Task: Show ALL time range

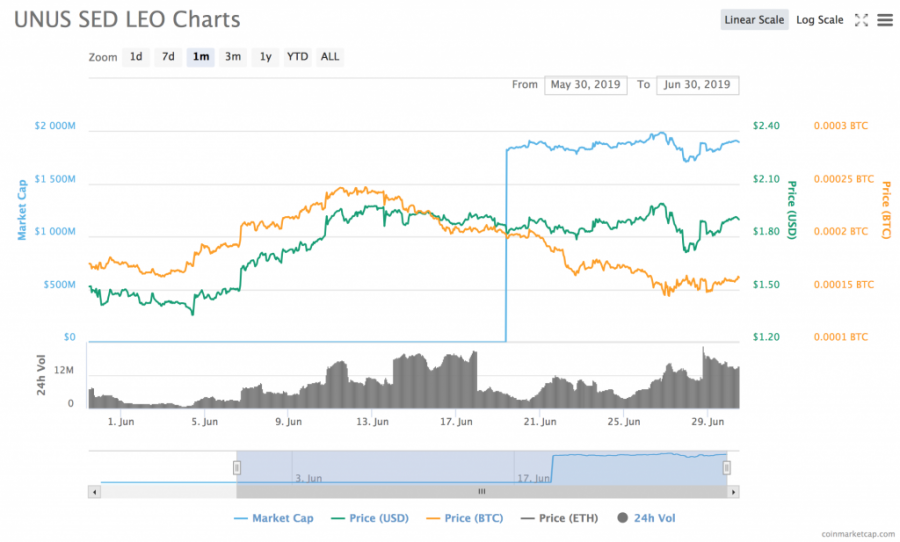Action: (x=330, y=57)
